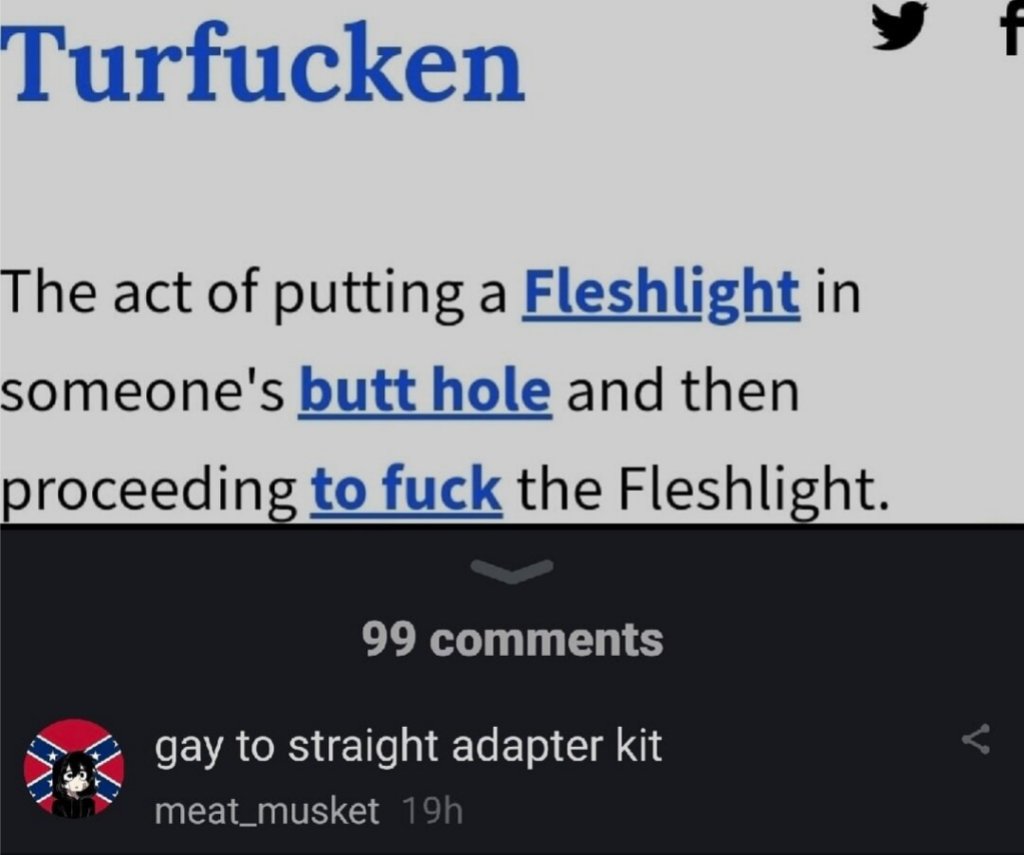Follow the underlined Fleshlight hyperlink
Screen dimensions: 1024x855
click(x=661, y=294)
